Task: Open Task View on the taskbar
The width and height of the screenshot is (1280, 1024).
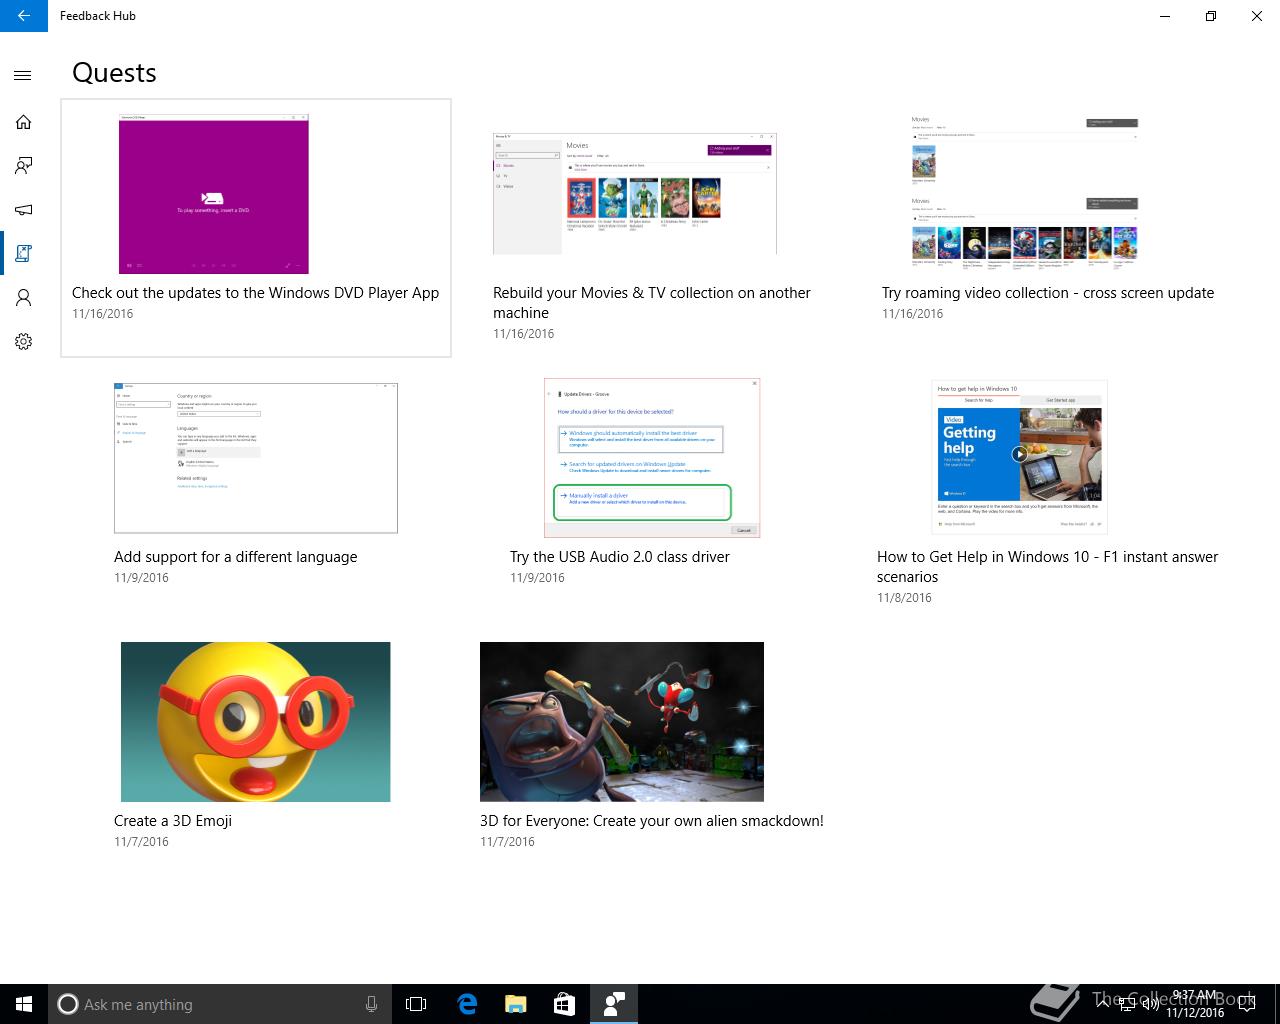Action: 416,1004
